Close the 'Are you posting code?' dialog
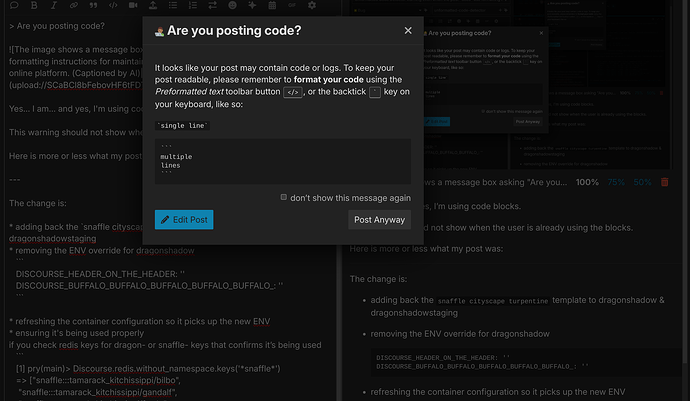Image resolution: width=690 pixels, height=401 pixels. (408, 30)
